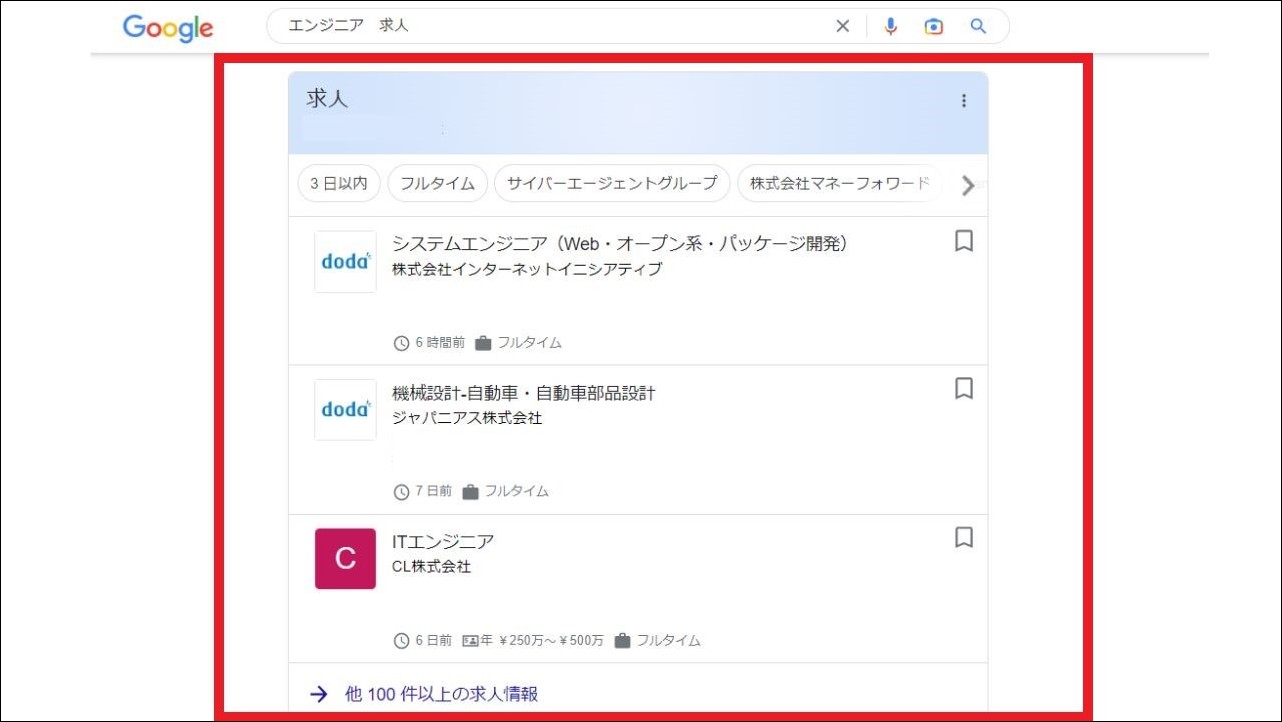Viewport: 1282px width, 722px height.
Task: Open the ITエンジニア job title
Action: click(x=443, y=542)
